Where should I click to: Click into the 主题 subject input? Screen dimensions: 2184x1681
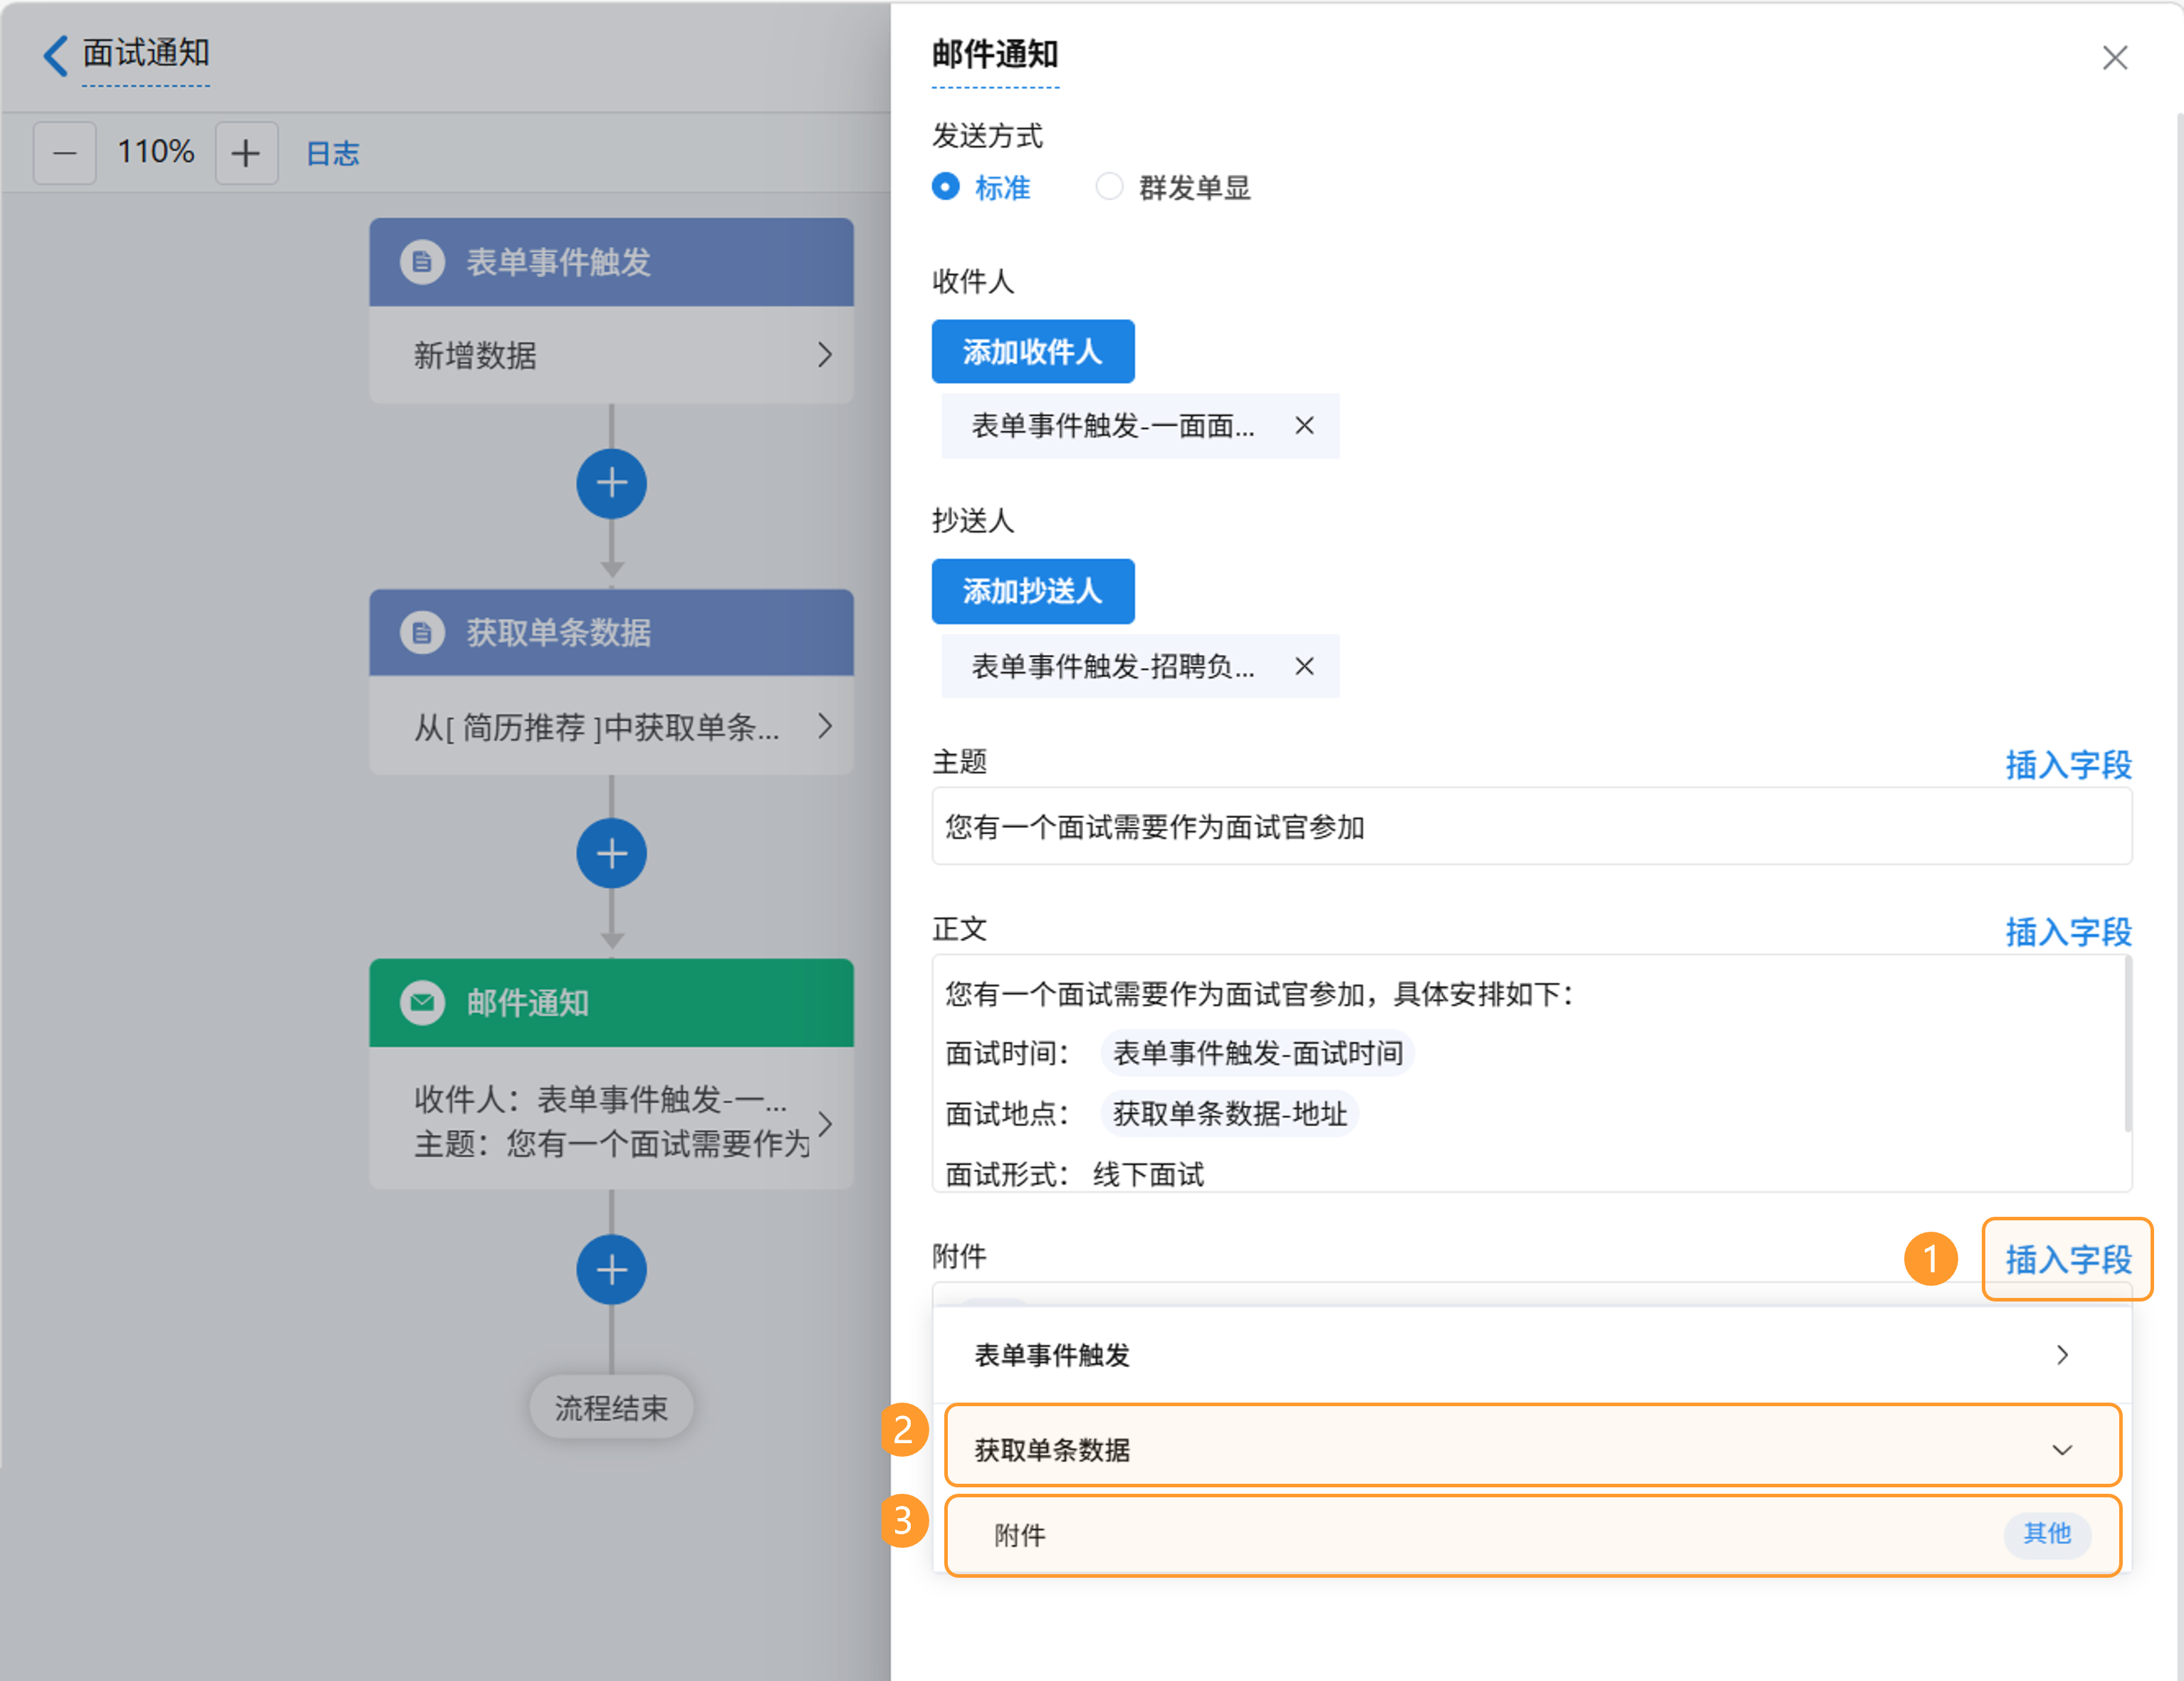(x=1530, y=827)
